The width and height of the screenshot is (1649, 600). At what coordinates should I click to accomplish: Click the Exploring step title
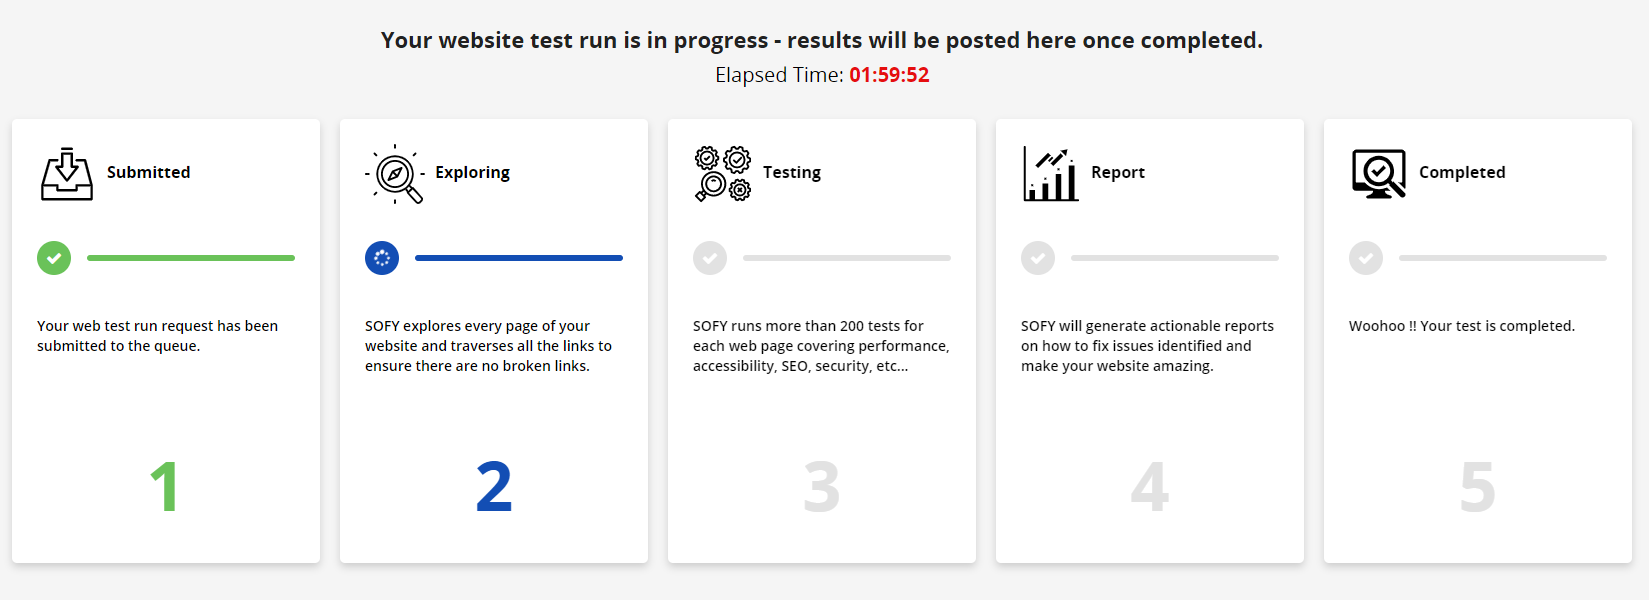[472, 172]
